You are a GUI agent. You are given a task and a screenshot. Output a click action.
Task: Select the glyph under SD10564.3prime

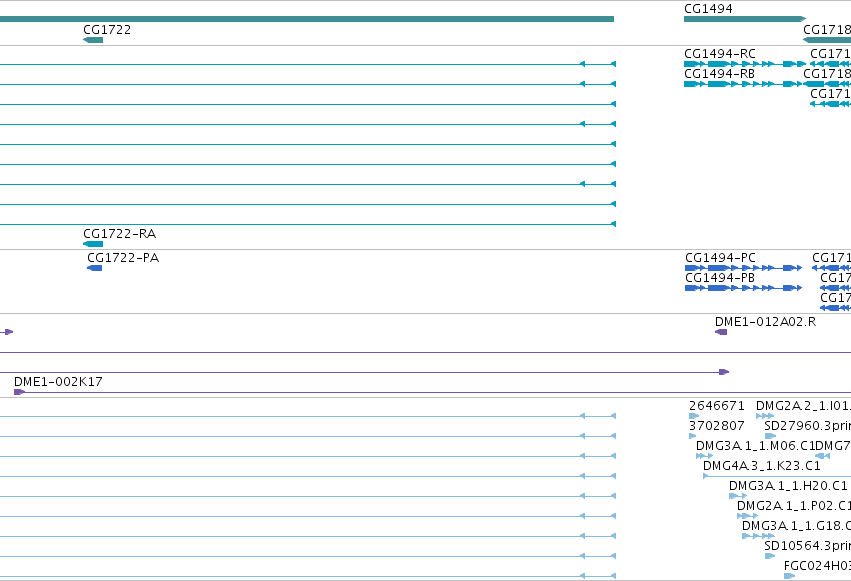point(770,556)
